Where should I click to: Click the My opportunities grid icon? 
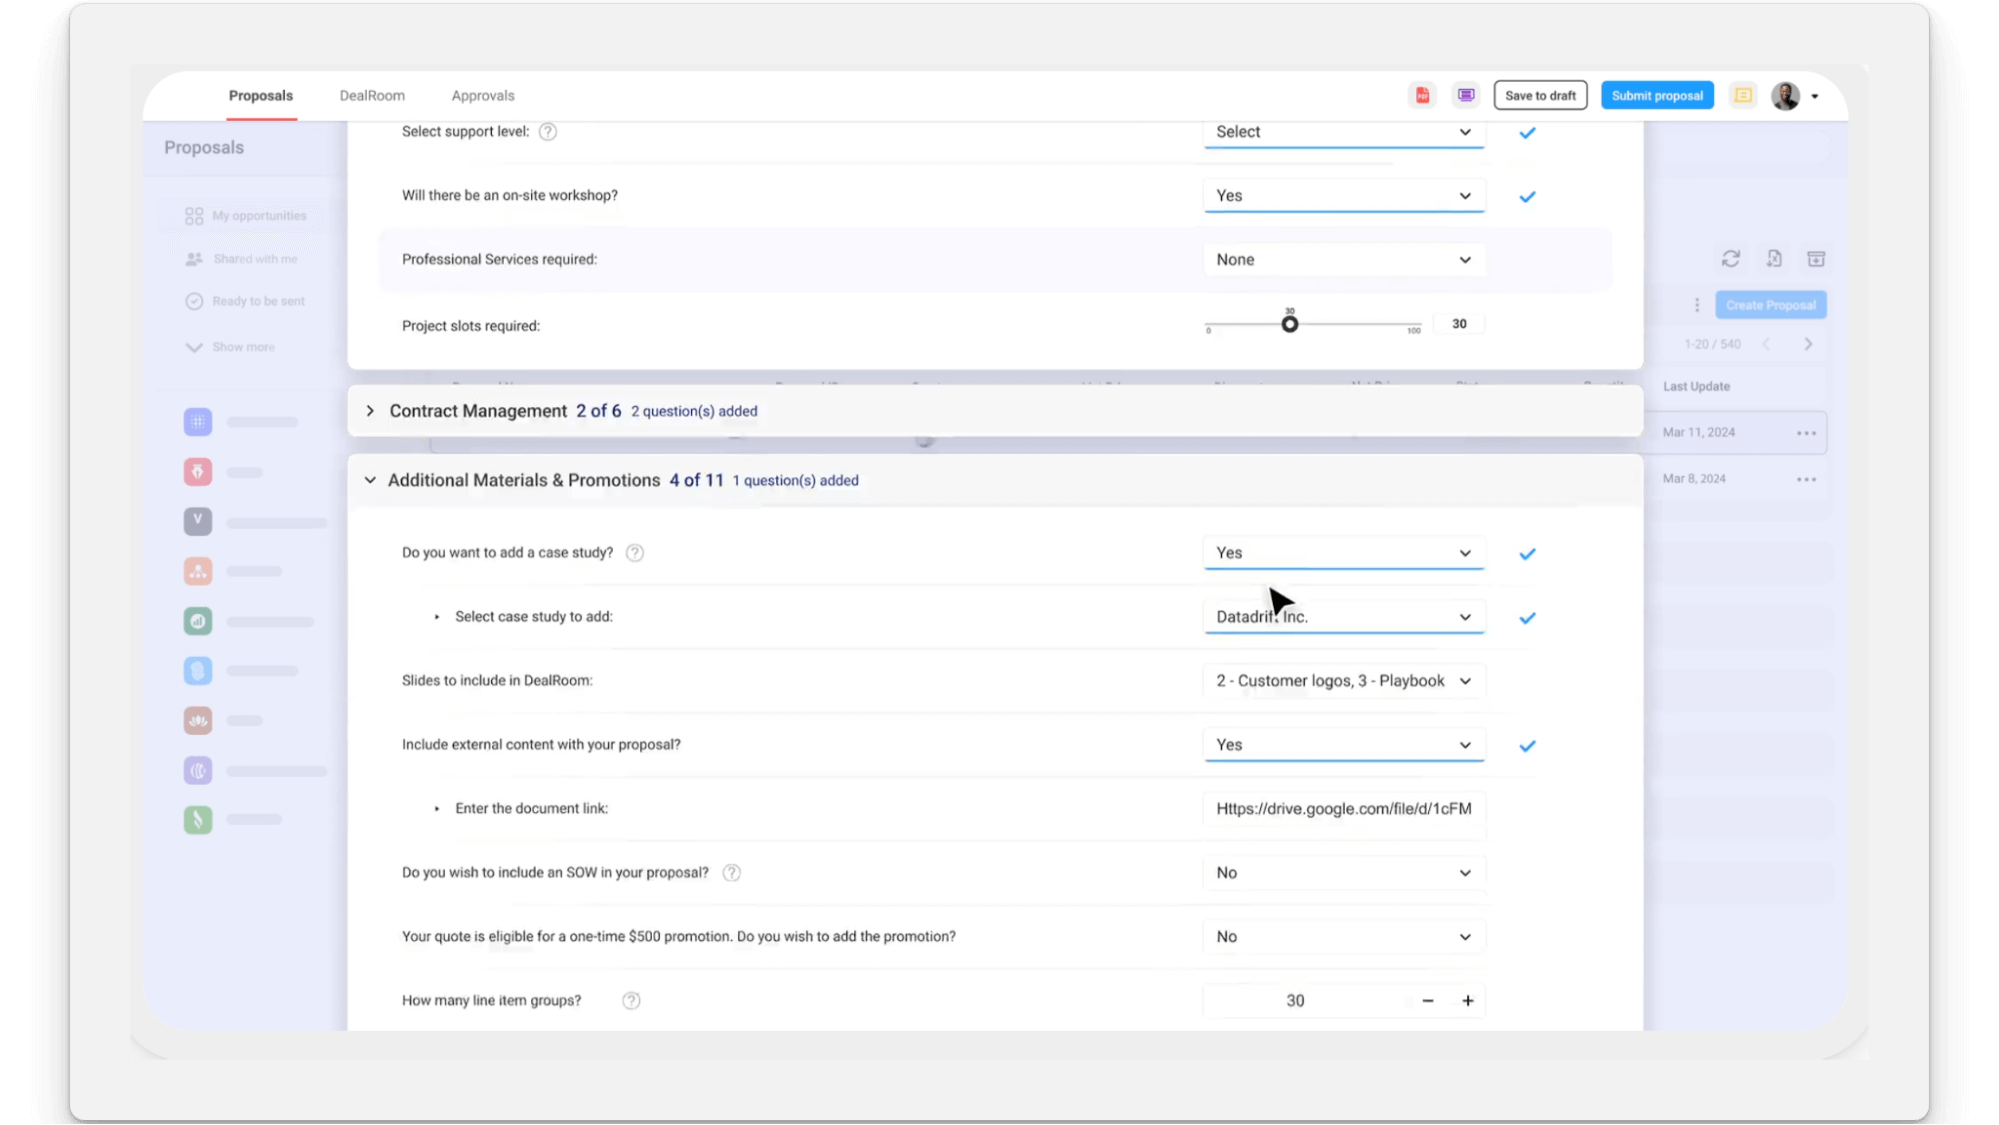[194, 216]
